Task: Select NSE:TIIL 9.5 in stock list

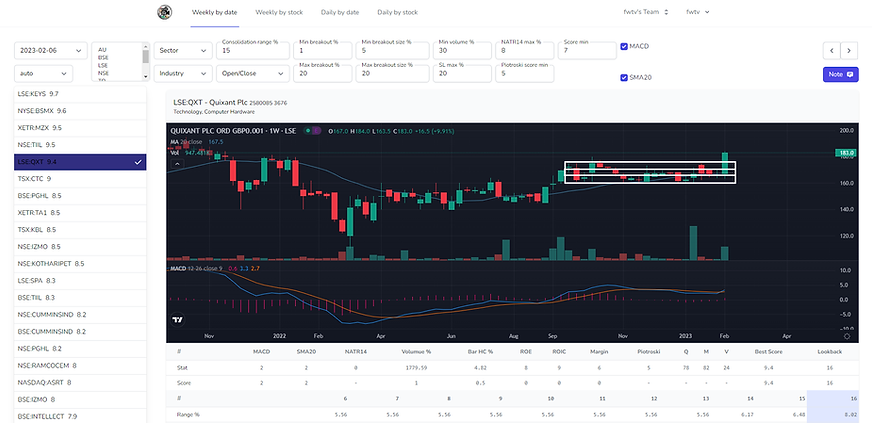Action: [80, 145]
